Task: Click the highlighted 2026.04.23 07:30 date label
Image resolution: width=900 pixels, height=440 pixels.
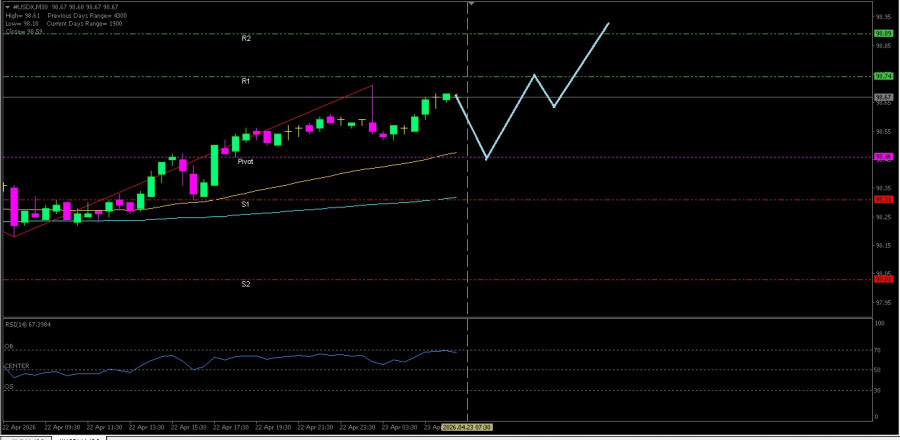Action: (x=468, y=427)
